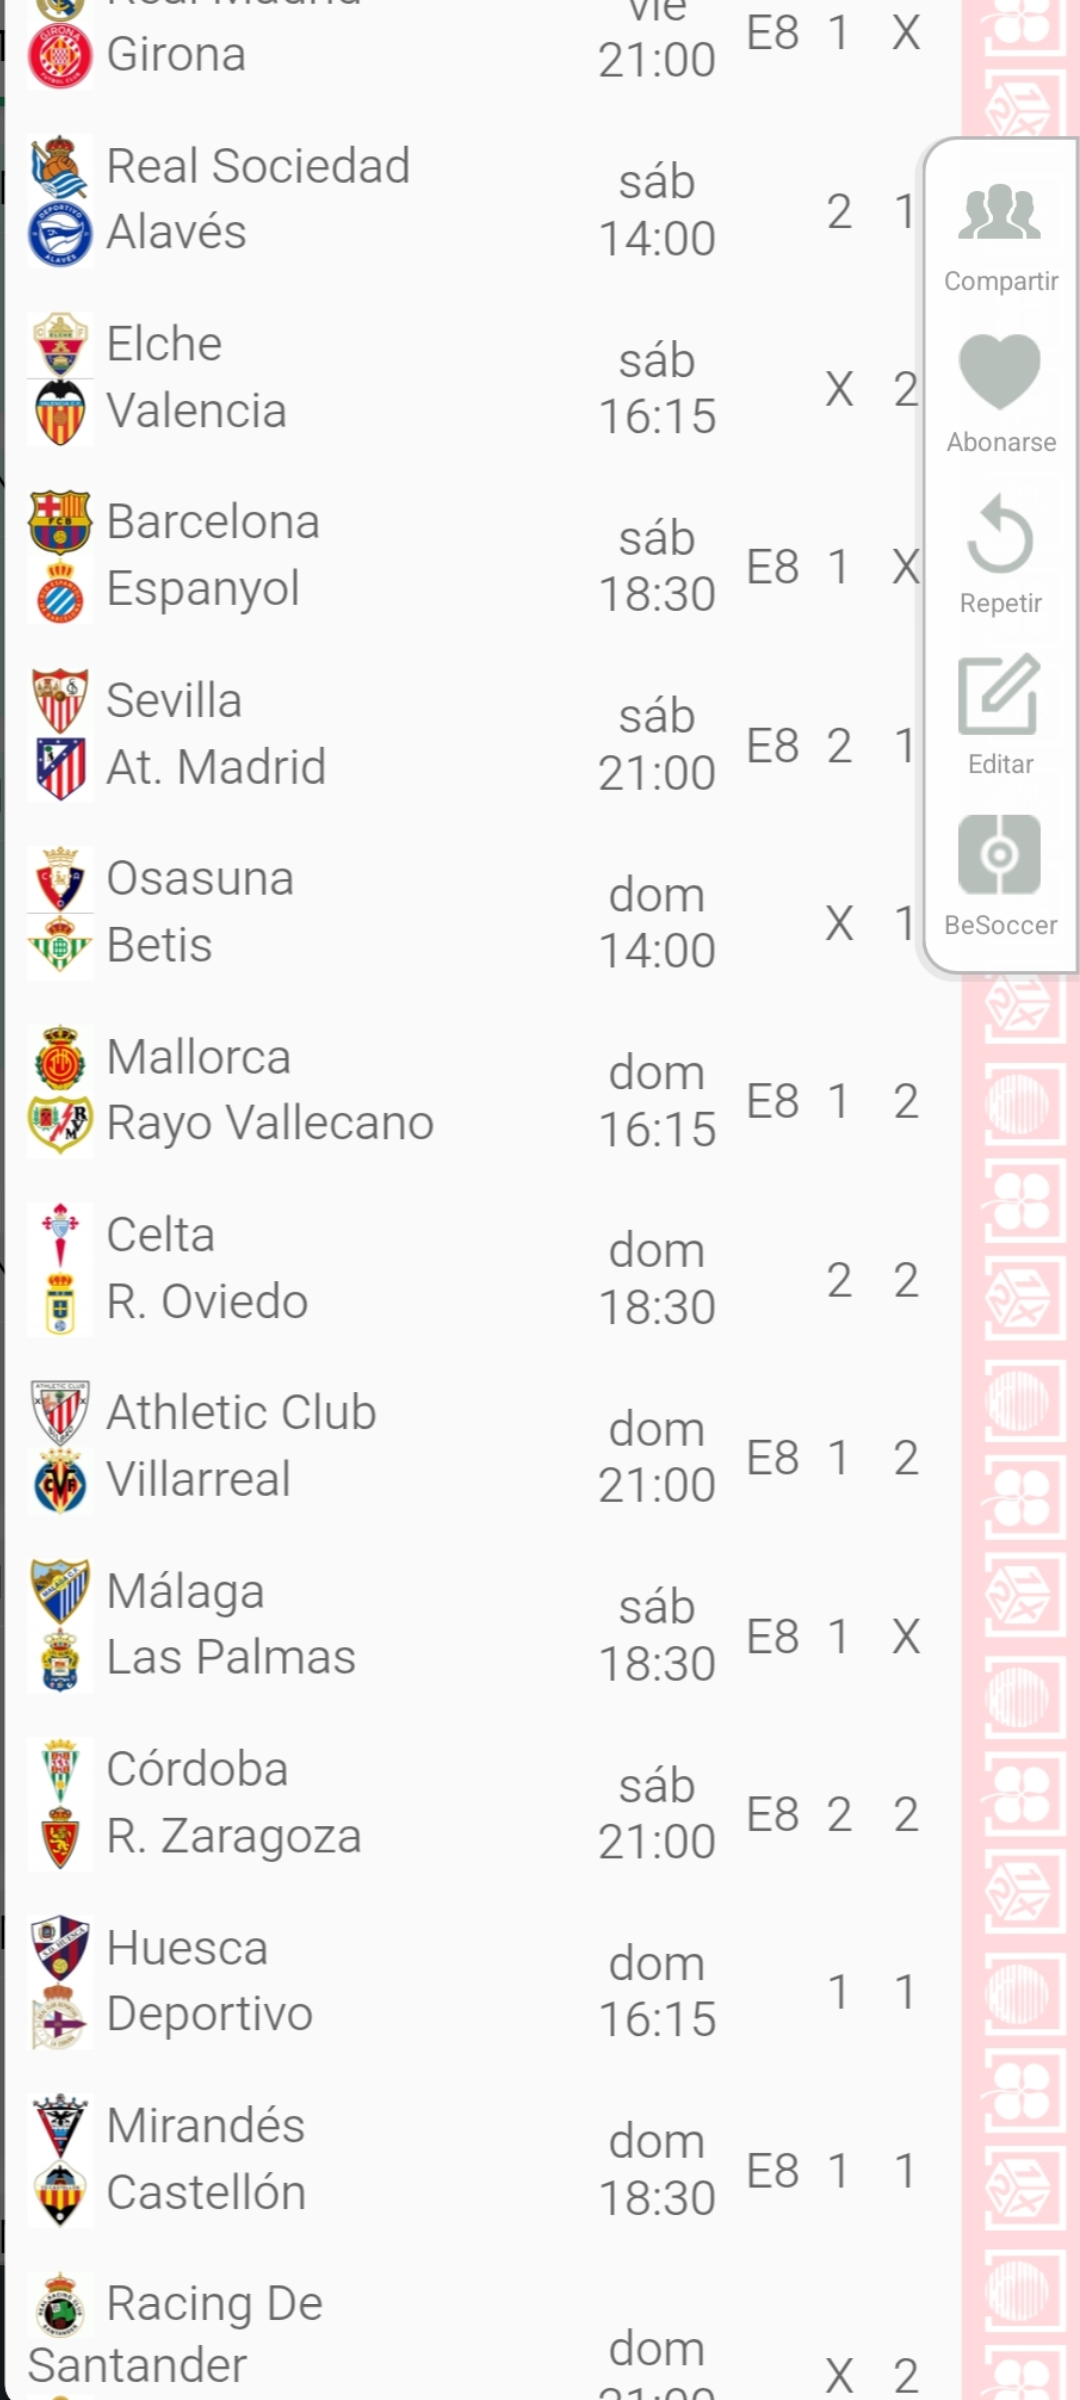Select the X prediction for Málaga–Las Palmas

coord(906,1636)
